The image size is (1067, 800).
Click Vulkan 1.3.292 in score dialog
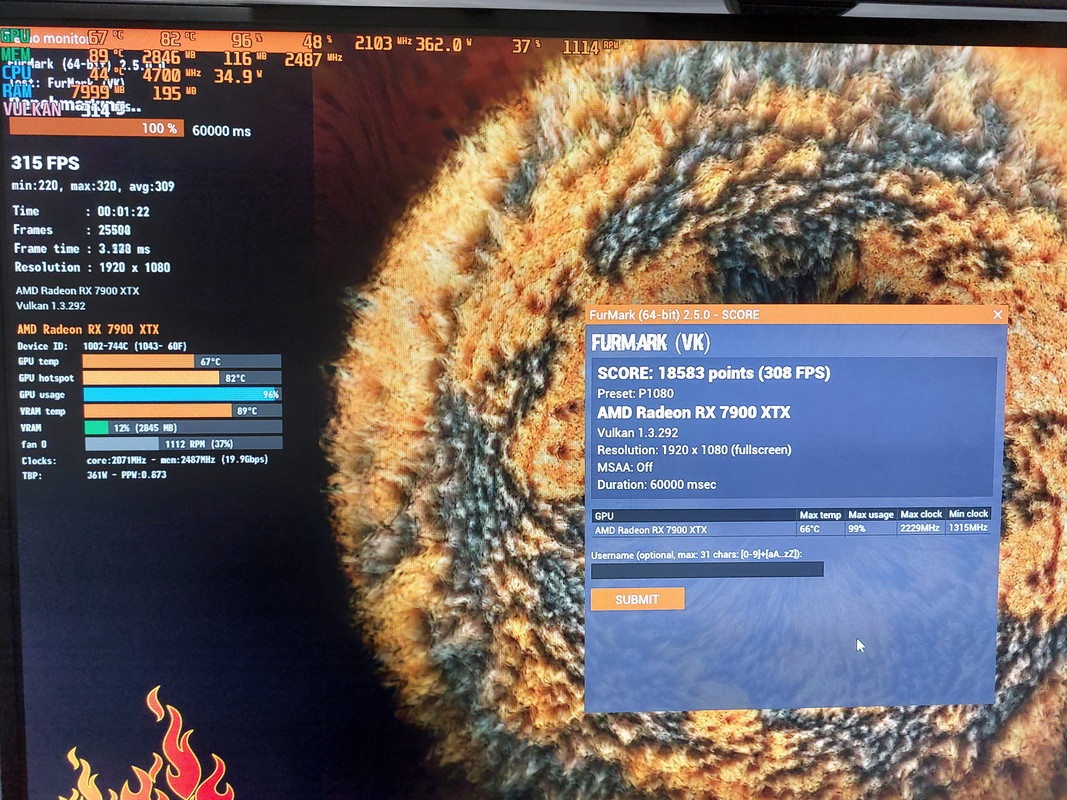click(x=638, y=433)
